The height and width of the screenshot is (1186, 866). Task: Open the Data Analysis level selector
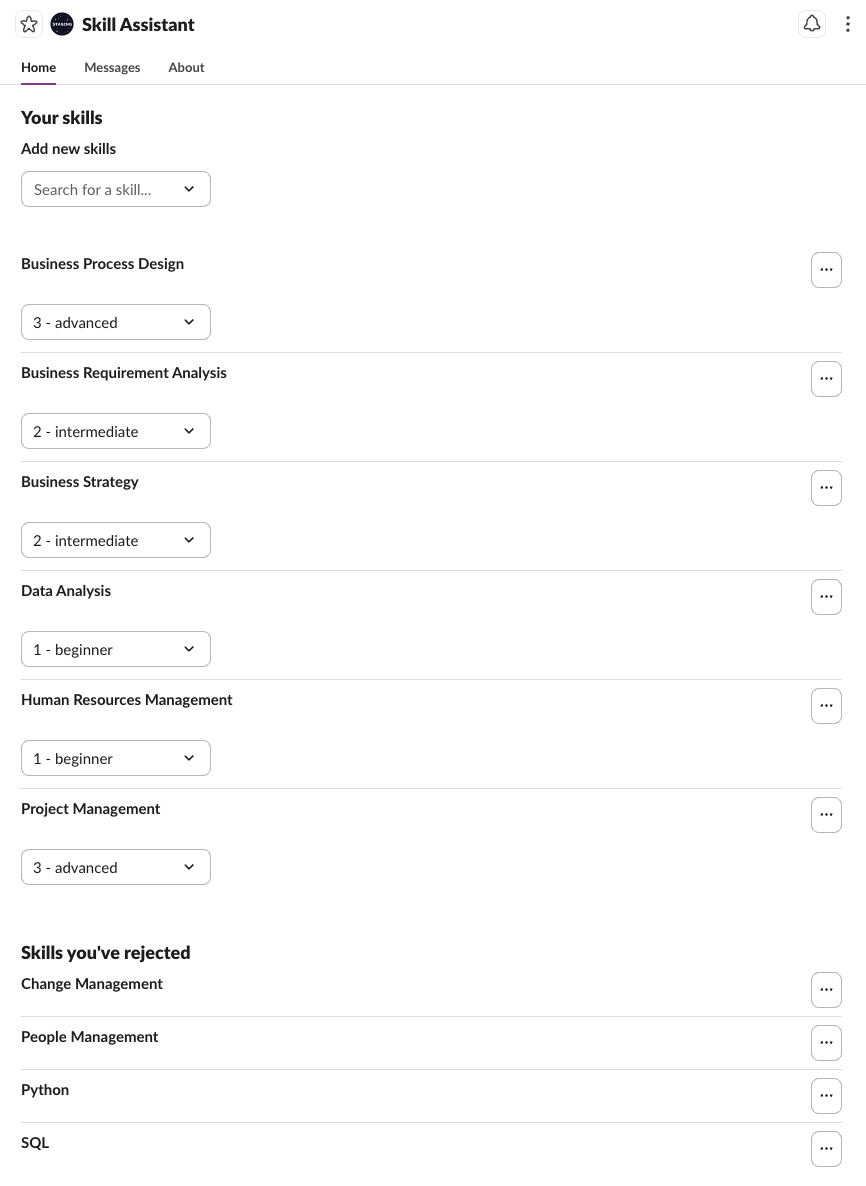tap(116, 649)
